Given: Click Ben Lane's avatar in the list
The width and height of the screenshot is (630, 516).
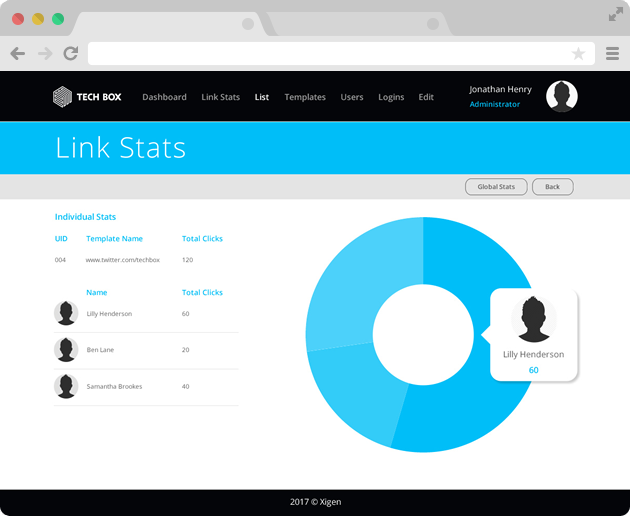Looking at the screenshot, I should point(66,350).
